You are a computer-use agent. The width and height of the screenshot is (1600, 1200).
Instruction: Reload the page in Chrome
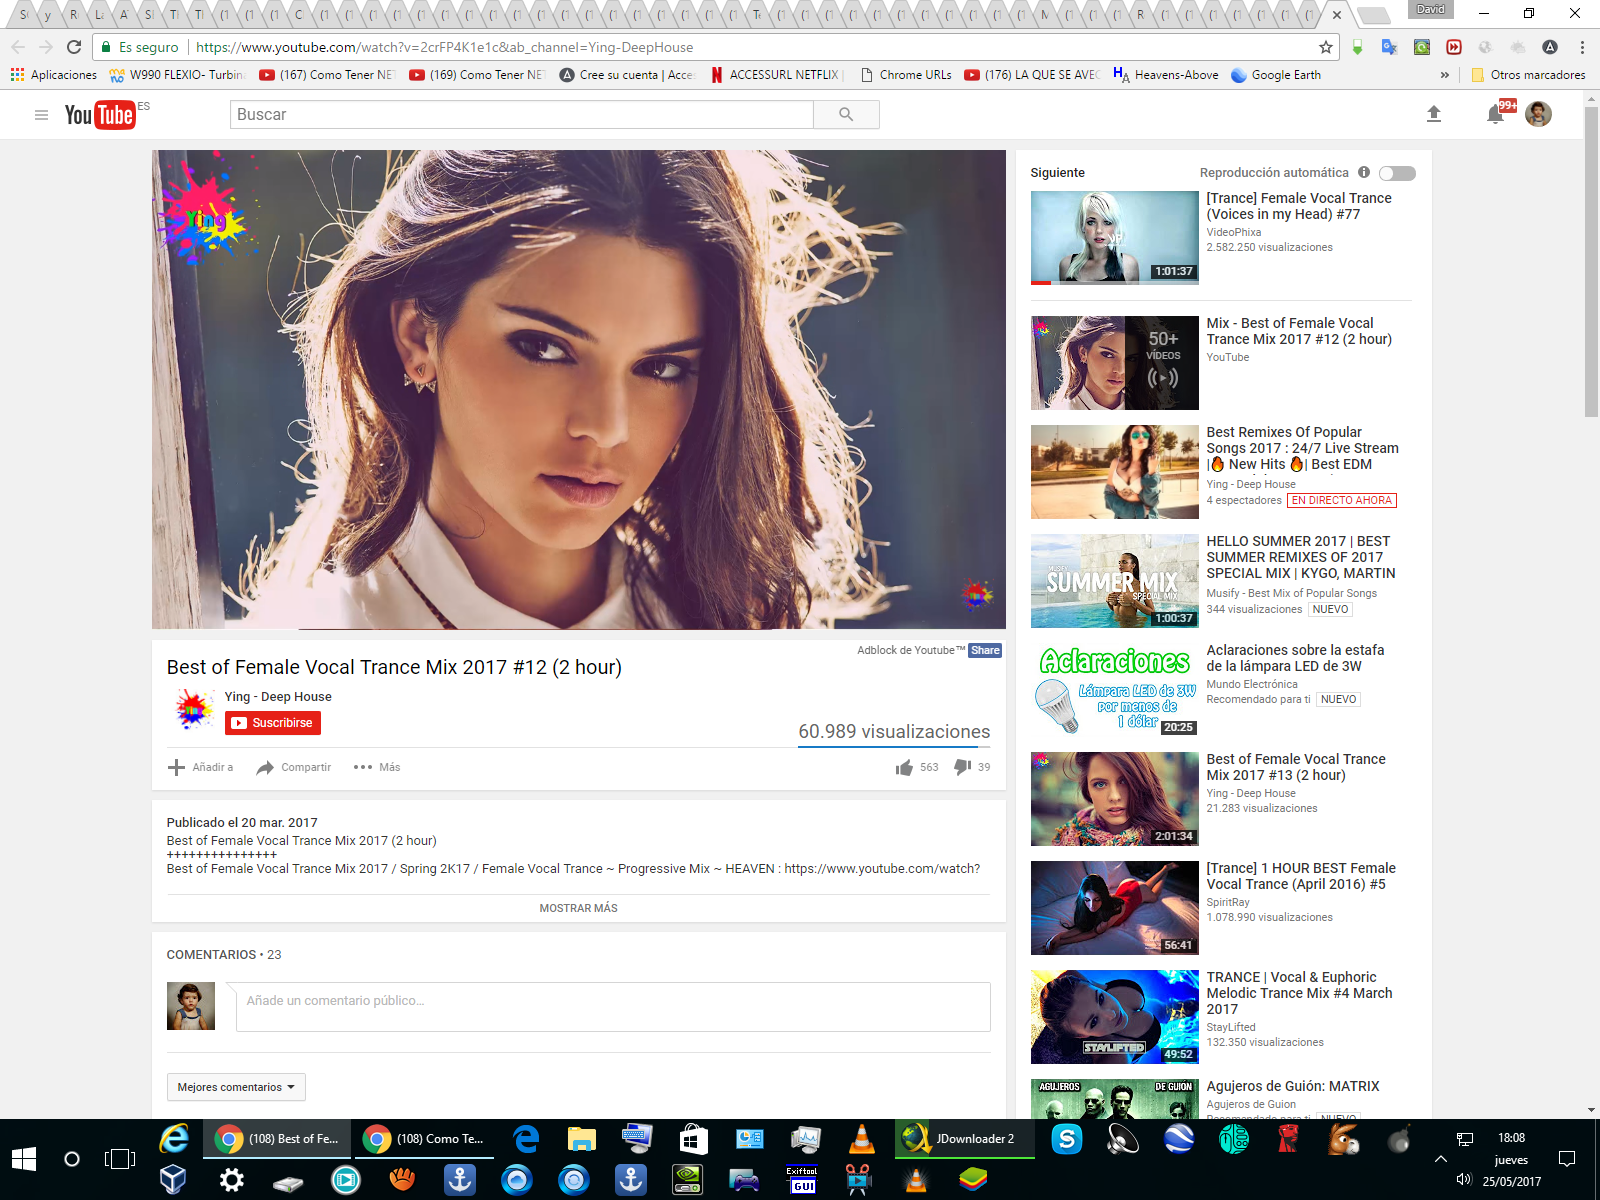74,47
